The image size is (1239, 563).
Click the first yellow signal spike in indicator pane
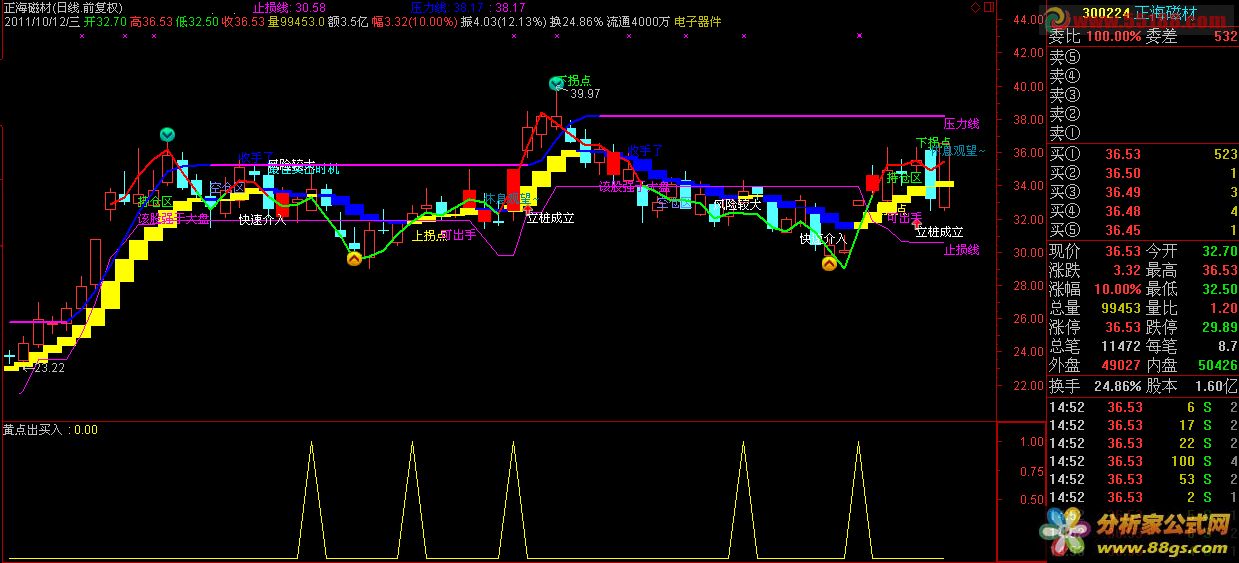coord(311,498)
